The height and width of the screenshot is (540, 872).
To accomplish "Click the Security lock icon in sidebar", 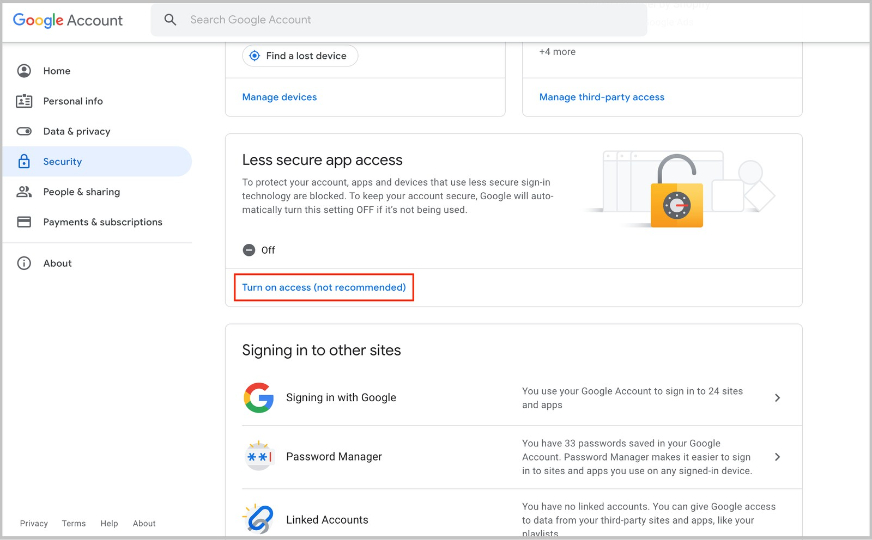I will point(24,161).
